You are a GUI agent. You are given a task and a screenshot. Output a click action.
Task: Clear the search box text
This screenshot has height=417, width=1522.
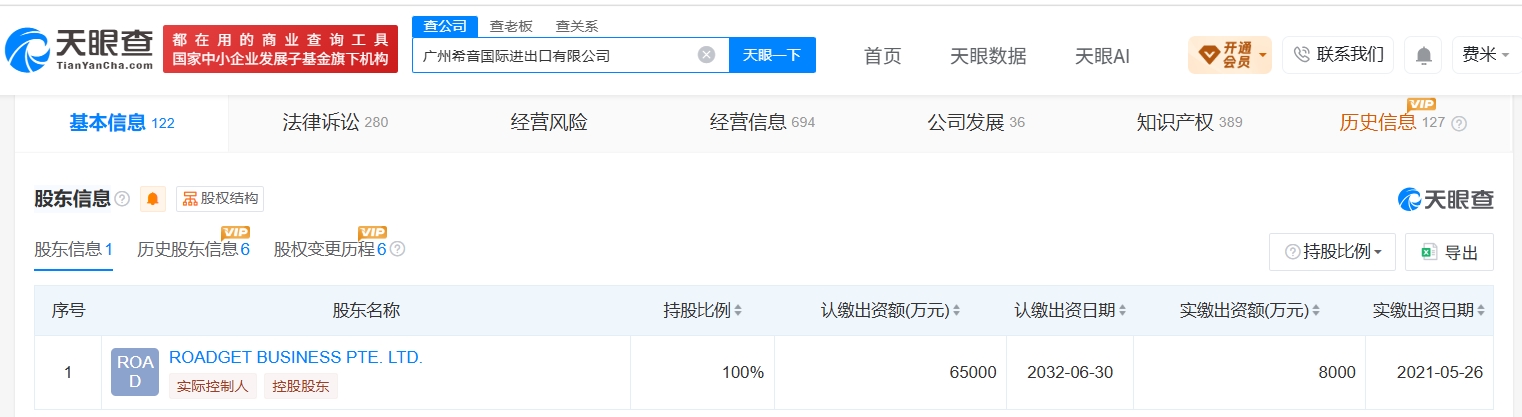(x=706, y=55)
